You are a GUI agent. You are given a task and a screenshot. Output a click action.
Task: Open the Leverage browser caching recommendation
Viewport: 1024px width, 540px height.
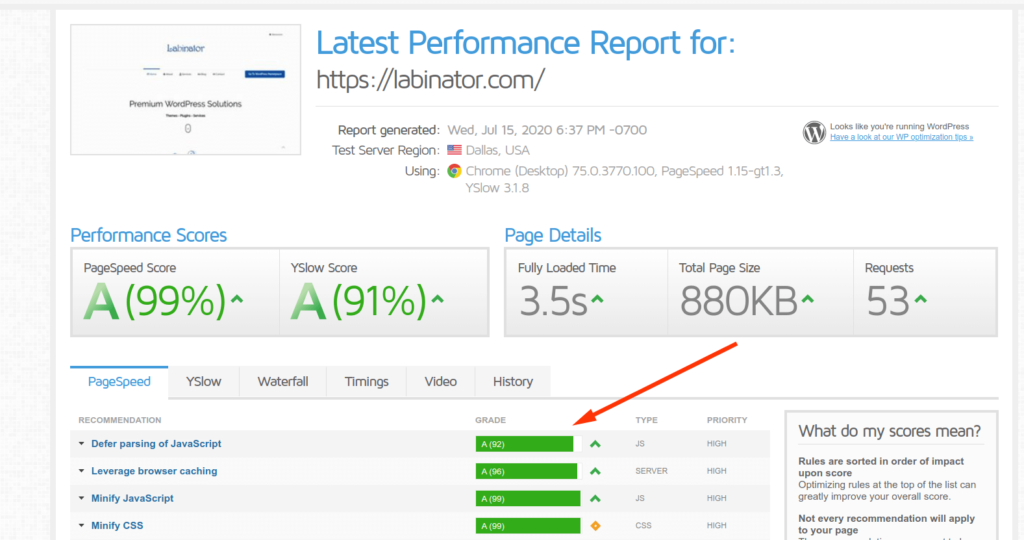click(154, 471)
